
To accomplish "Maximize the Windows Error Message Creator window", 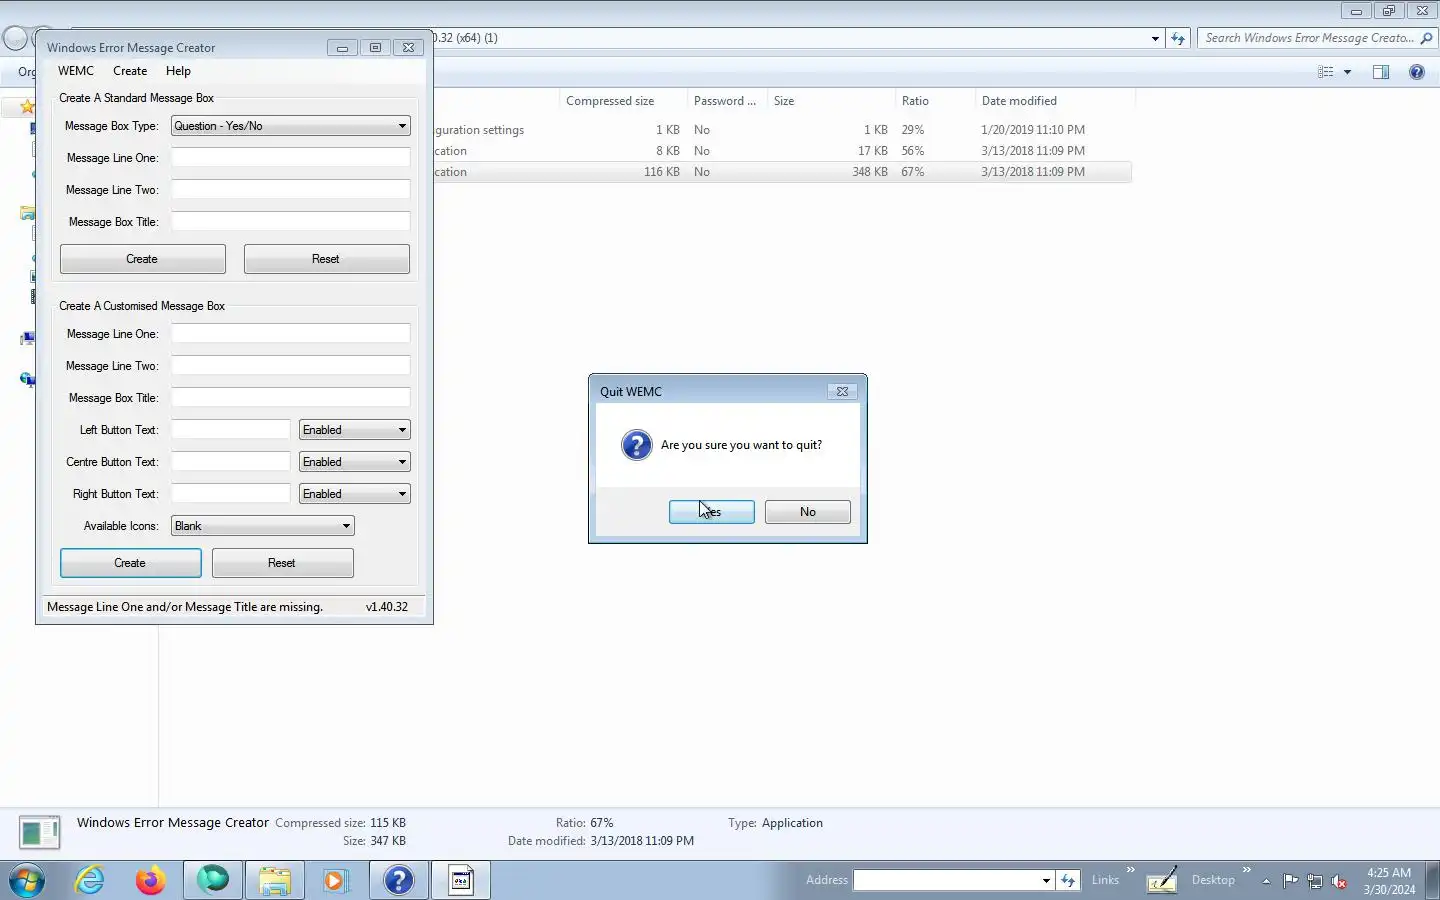I will coord(375,48).
